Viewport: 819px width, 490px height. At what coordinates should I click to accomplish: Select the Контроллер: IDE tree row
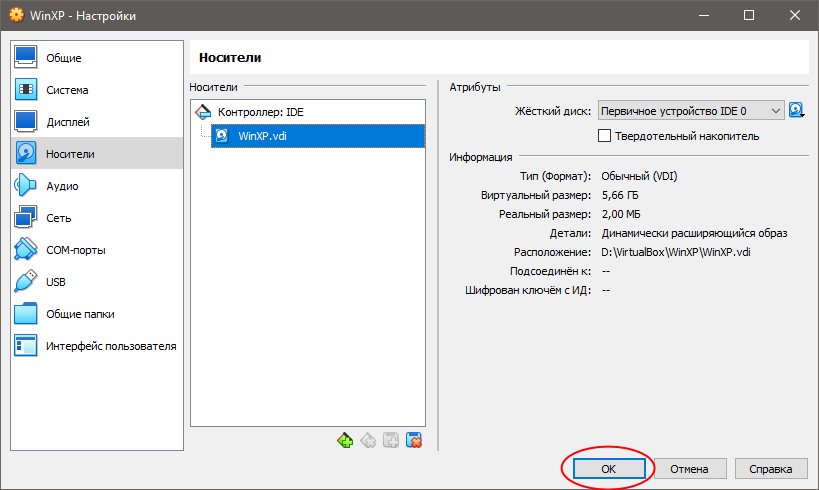[308, 112]
